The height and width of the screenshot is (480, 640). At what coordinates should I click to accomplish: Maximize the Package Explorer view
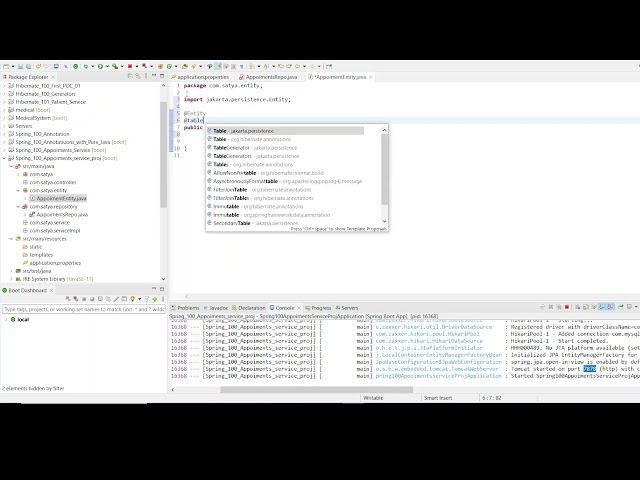(162, 76)
